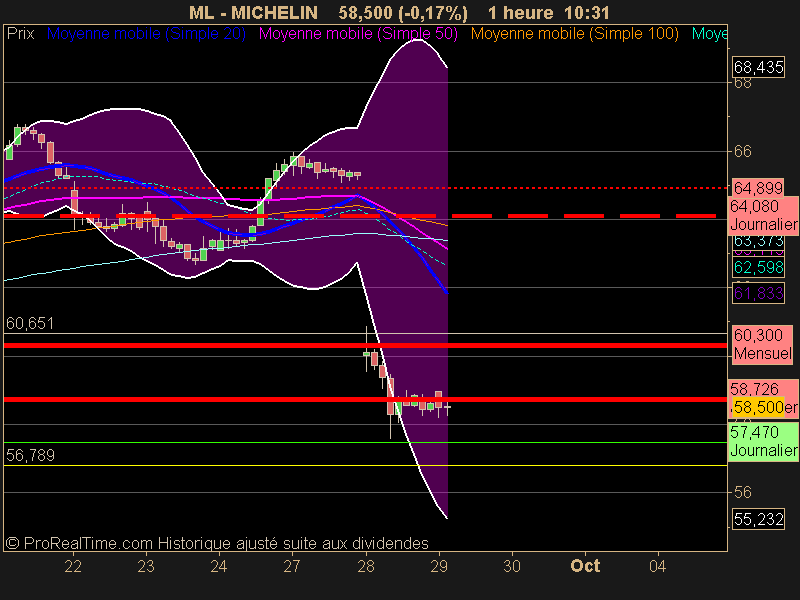Click the "62,598" teal value label
Screen dimensions: 800x600
[x=758, y=267]
